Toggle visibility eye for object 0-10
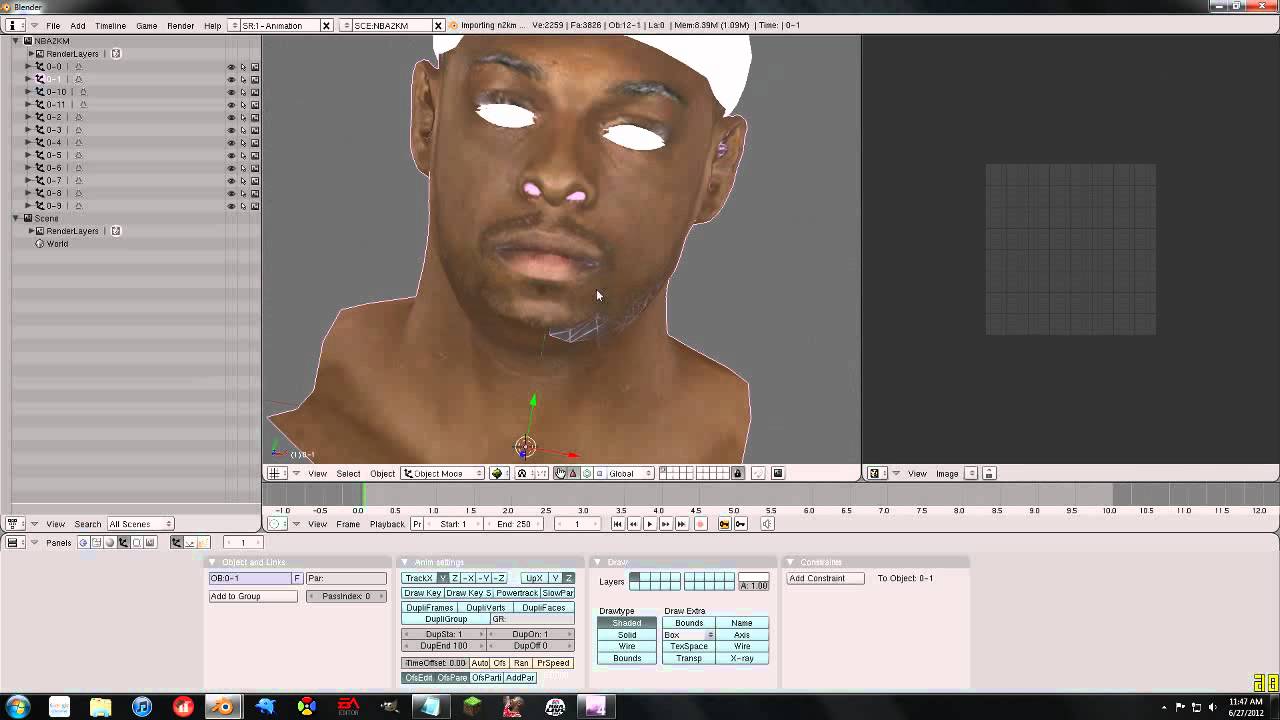The width and height of the screenshot is (1280, 720). point(231,92)
